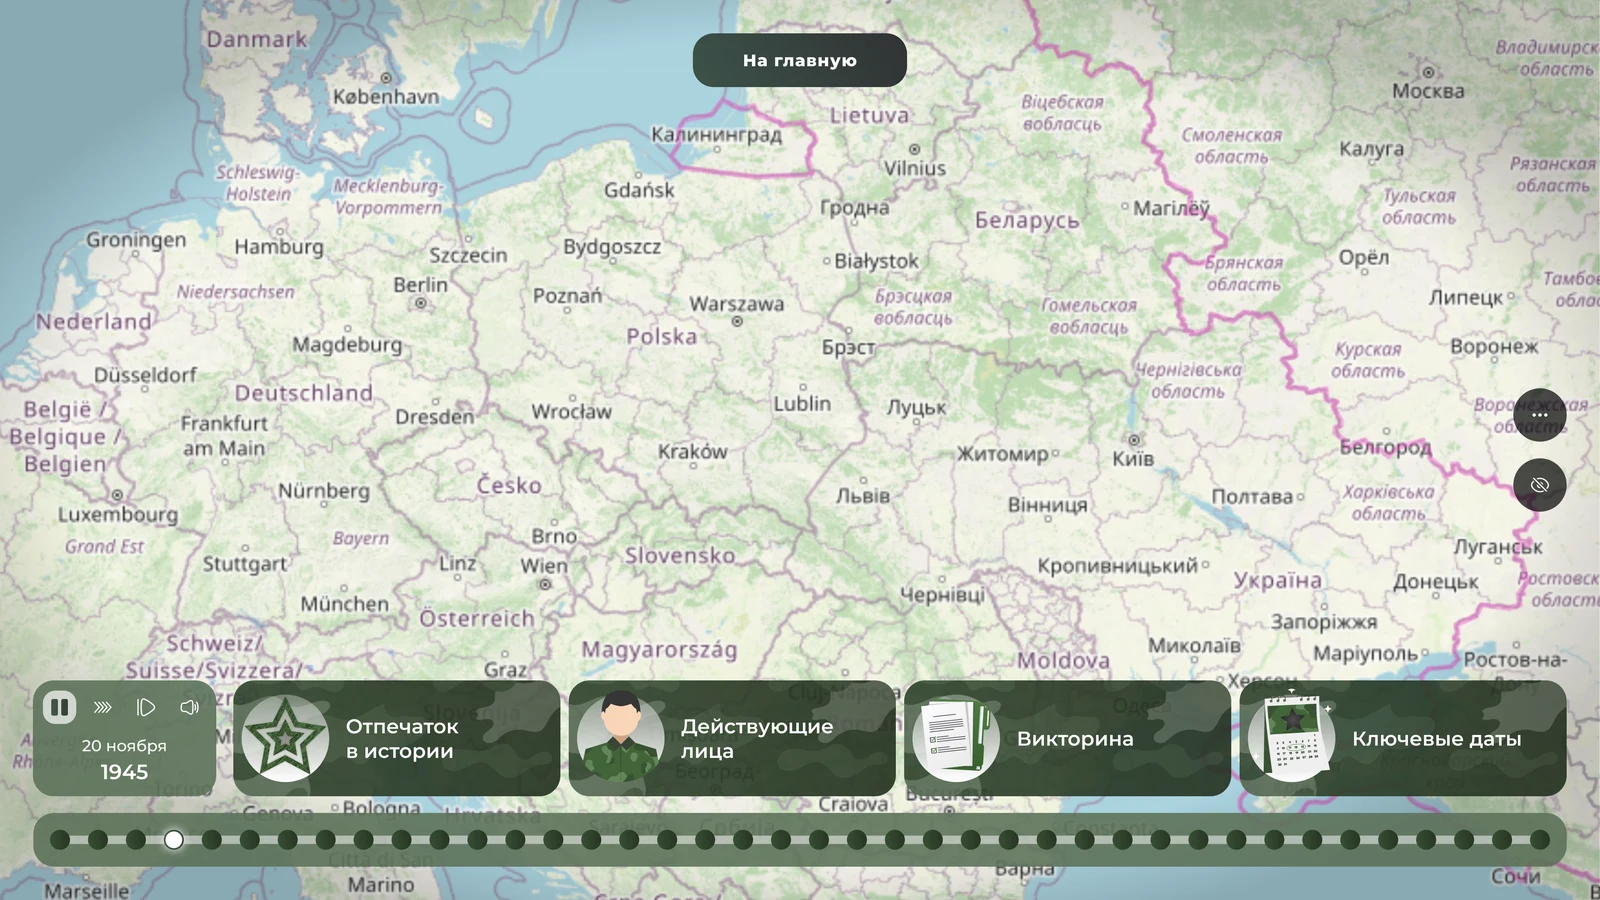This screenshot has height=900, width=1600.
Task: Click the Deutschland country label
Action: click(x=304, y=393)
